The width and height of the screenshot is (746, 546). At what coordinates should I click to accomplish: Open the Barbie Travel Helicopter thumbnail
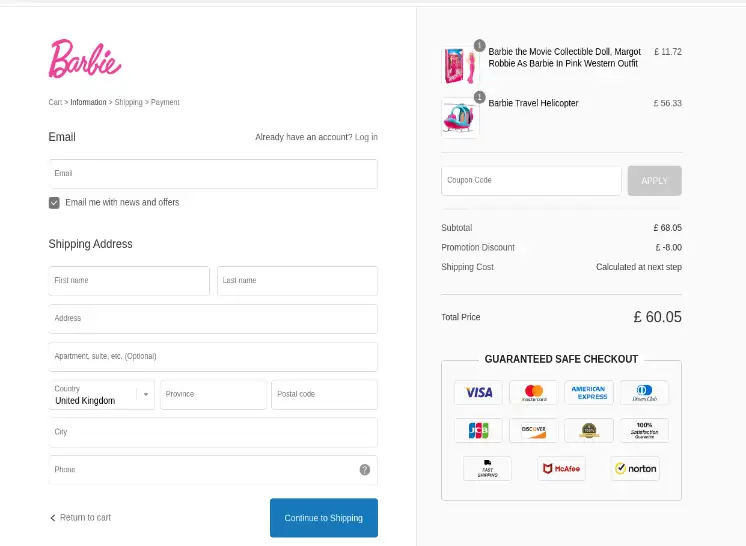click(460, 118)
